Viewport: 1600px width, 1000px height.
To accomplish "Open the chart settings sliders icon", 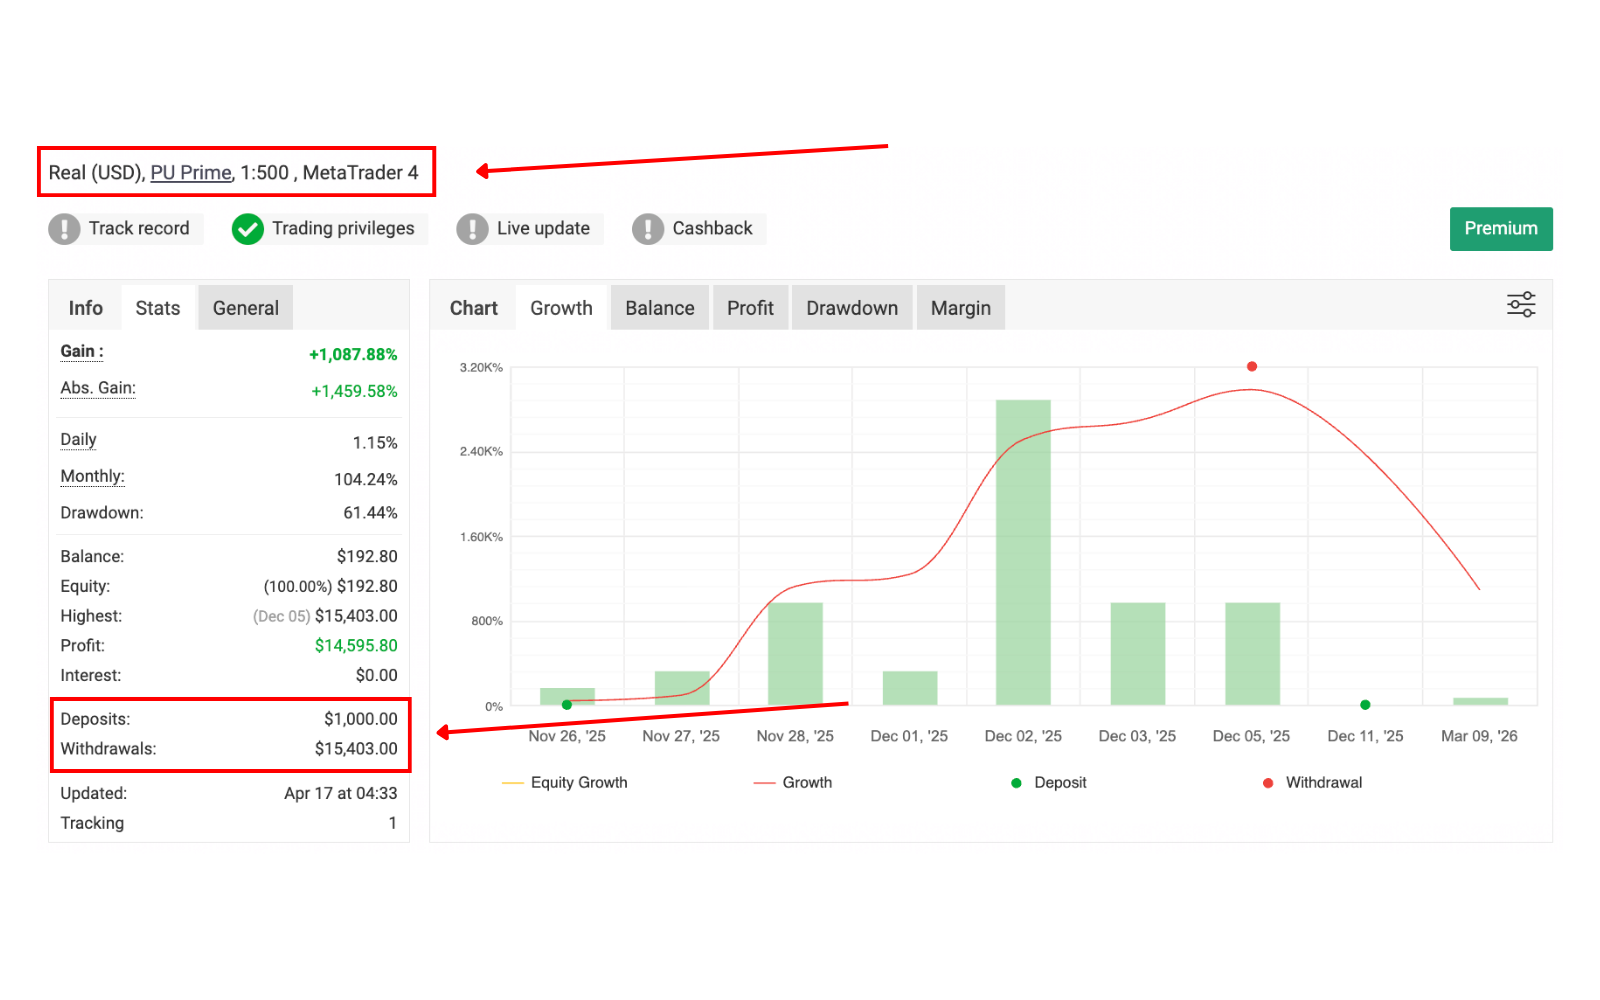I will [x=1521, y=305].
